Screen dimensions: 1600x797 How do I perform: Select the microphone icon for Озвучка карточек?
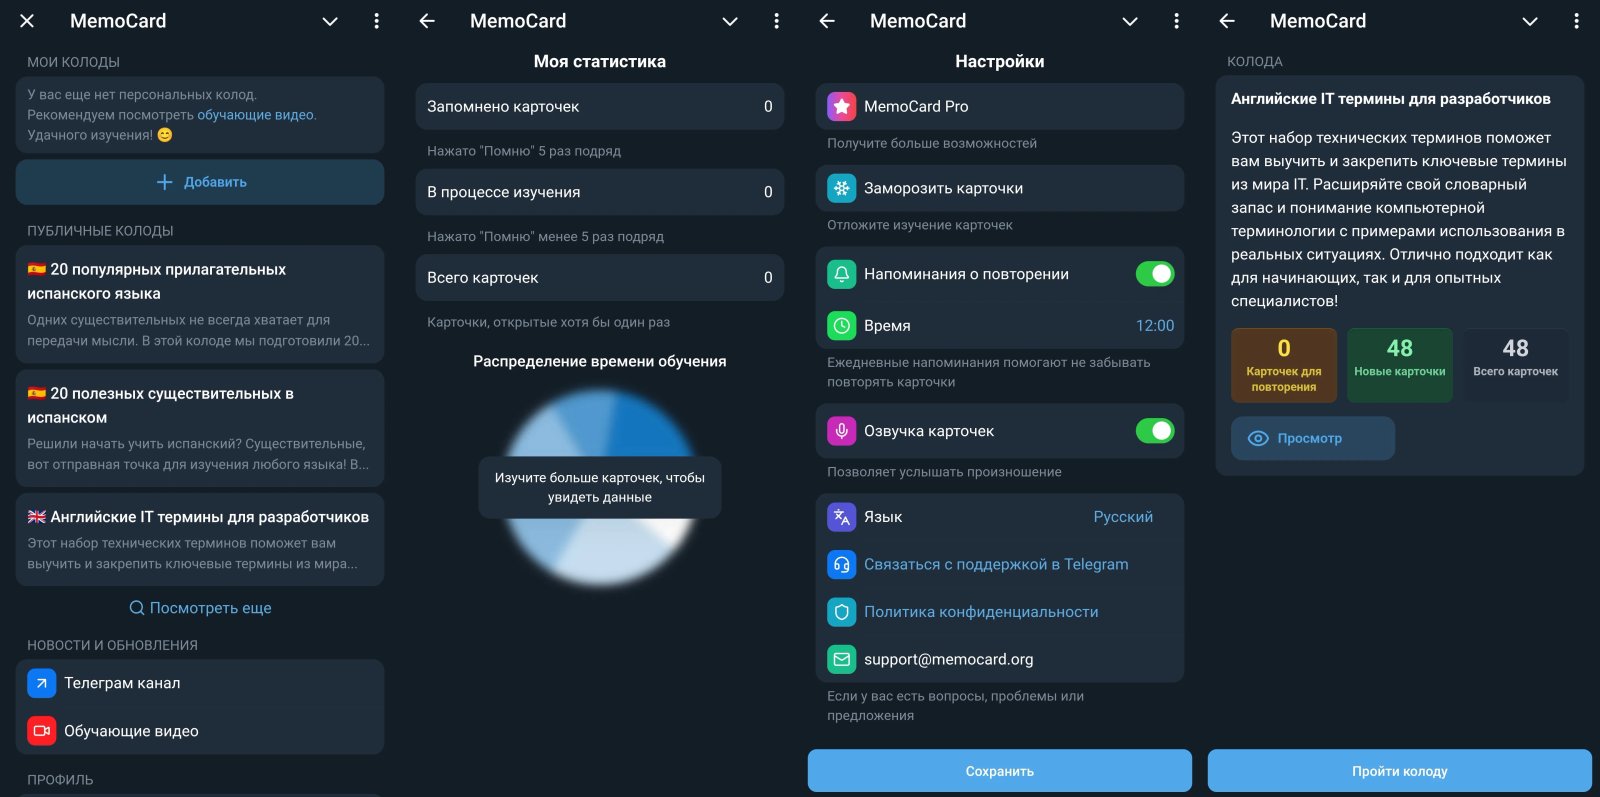[841, 430]
